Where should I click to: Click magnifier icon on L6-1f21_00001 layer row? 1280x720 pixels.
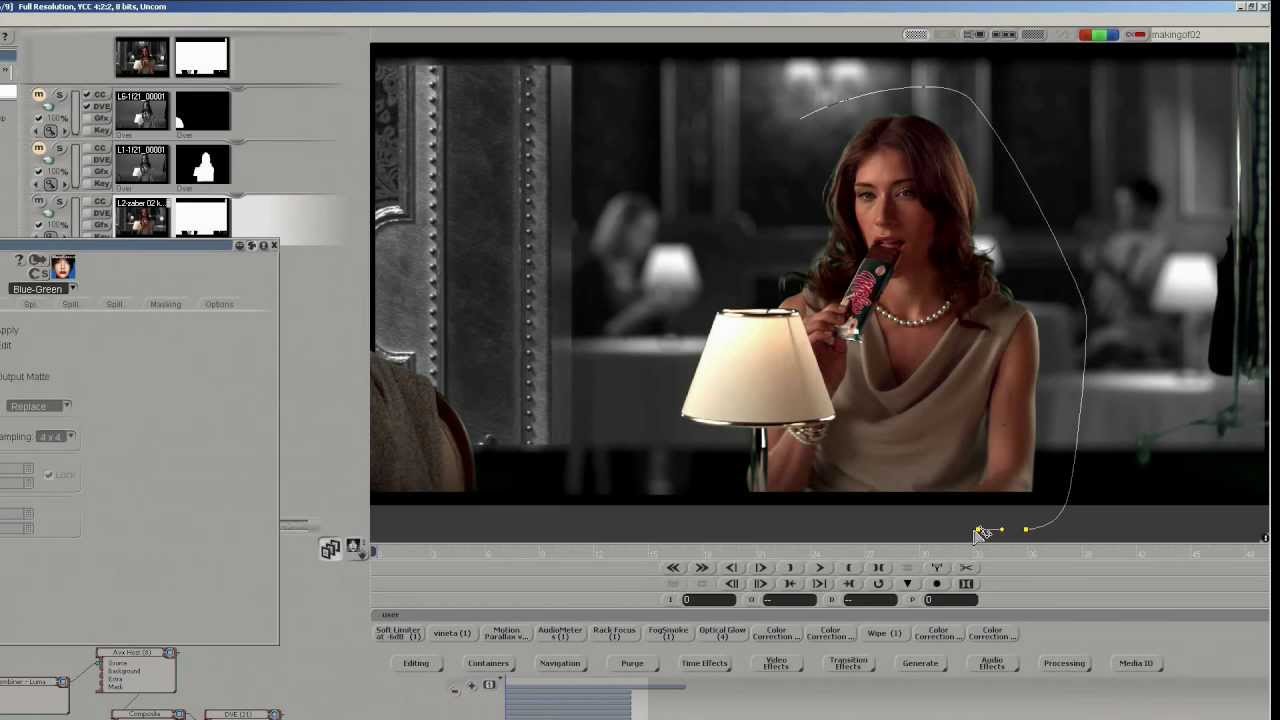(50, 131)
